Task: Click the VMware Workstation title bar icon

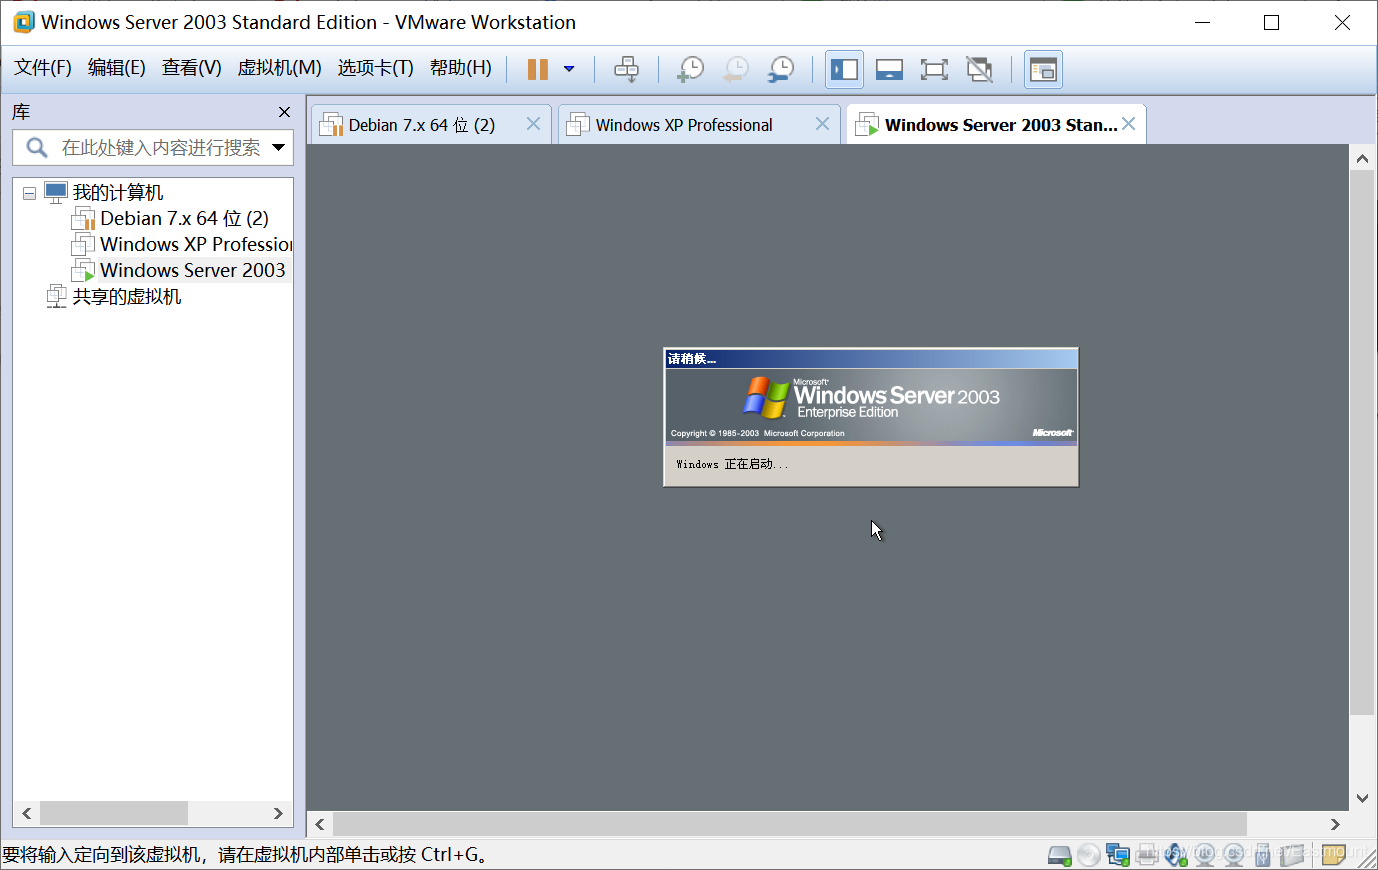Action: (x=24, y=22)
